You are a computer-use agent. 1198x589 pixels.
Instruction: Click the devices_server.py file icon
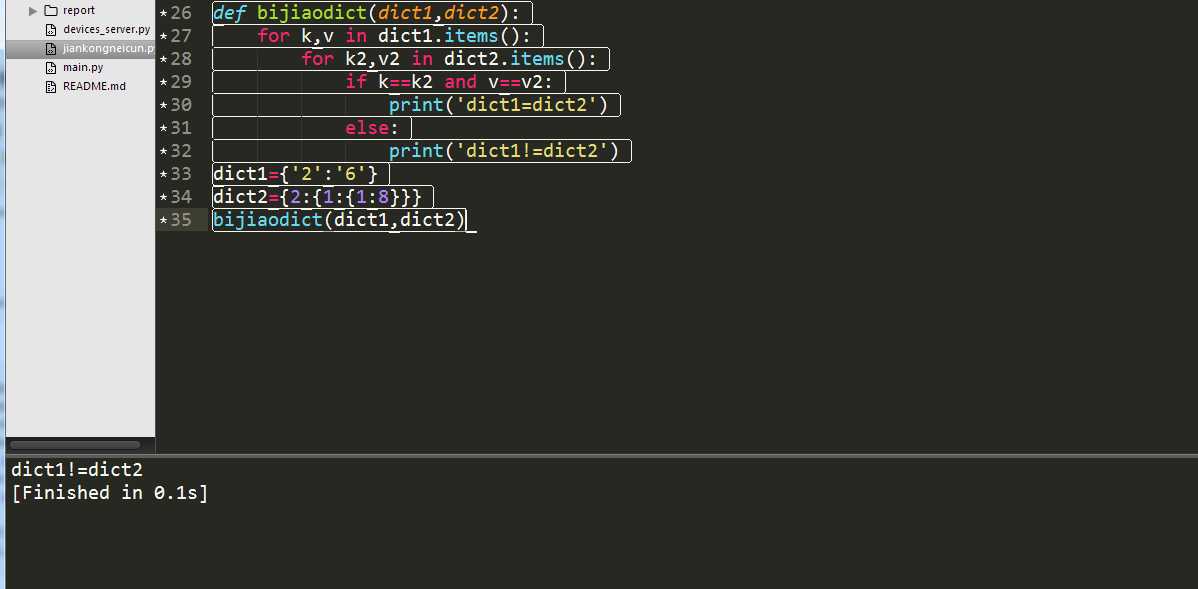[x=51, y=30]
